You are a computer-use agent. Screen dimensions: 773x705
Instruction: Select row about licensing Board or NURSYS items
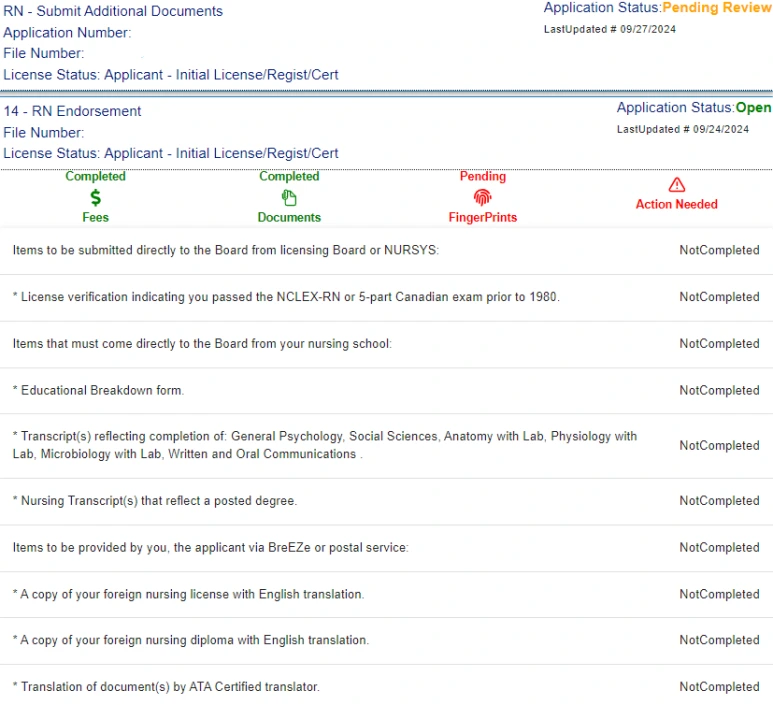click(x=386, y=250)
